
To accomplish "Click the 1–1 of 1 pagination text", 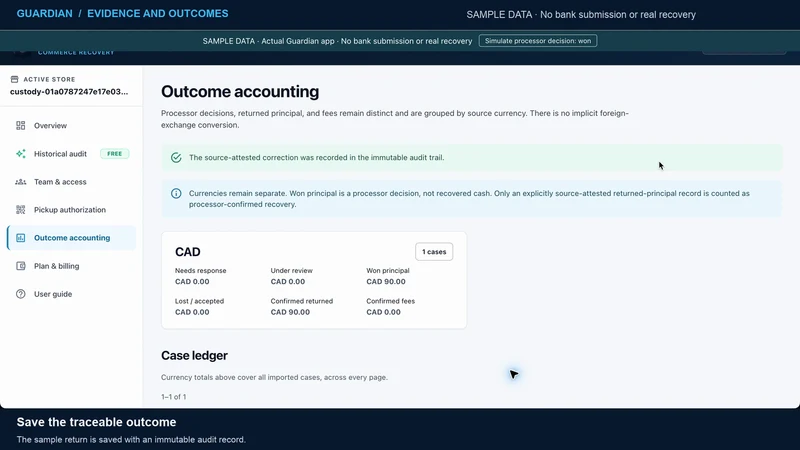I will click(173, 397).
